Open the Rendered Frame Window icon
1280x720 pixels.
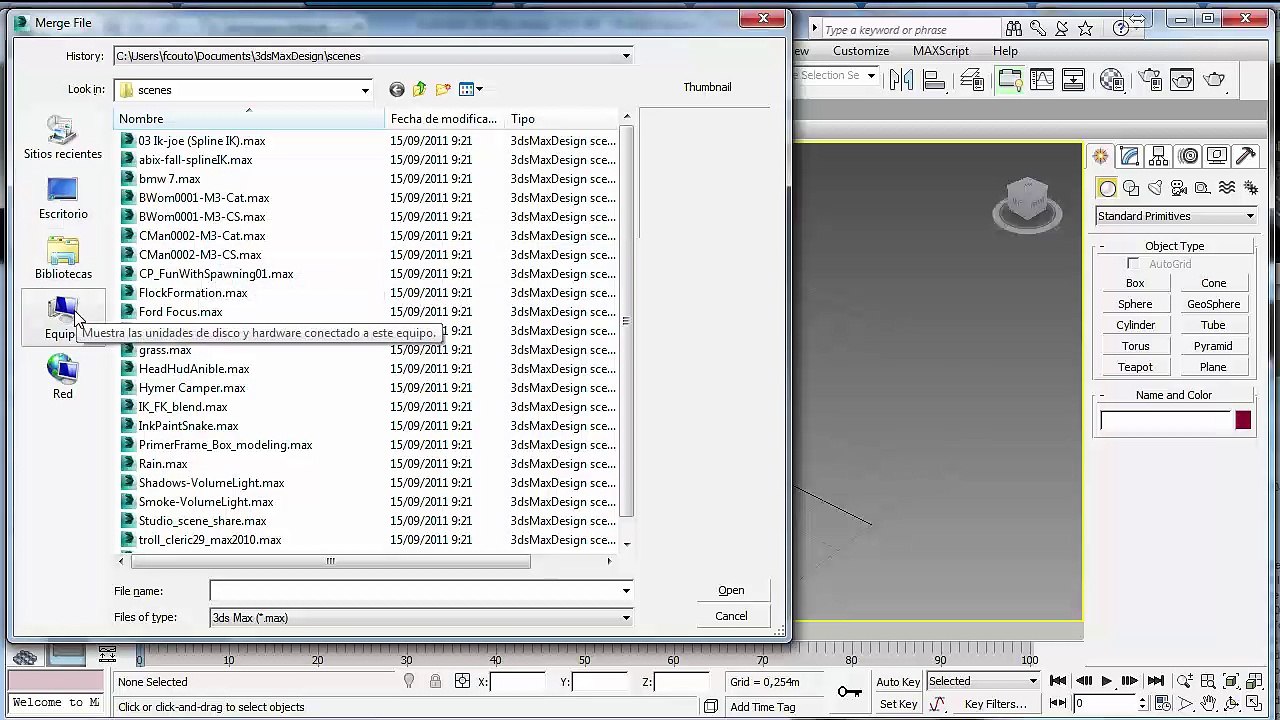pos(1182,80)
